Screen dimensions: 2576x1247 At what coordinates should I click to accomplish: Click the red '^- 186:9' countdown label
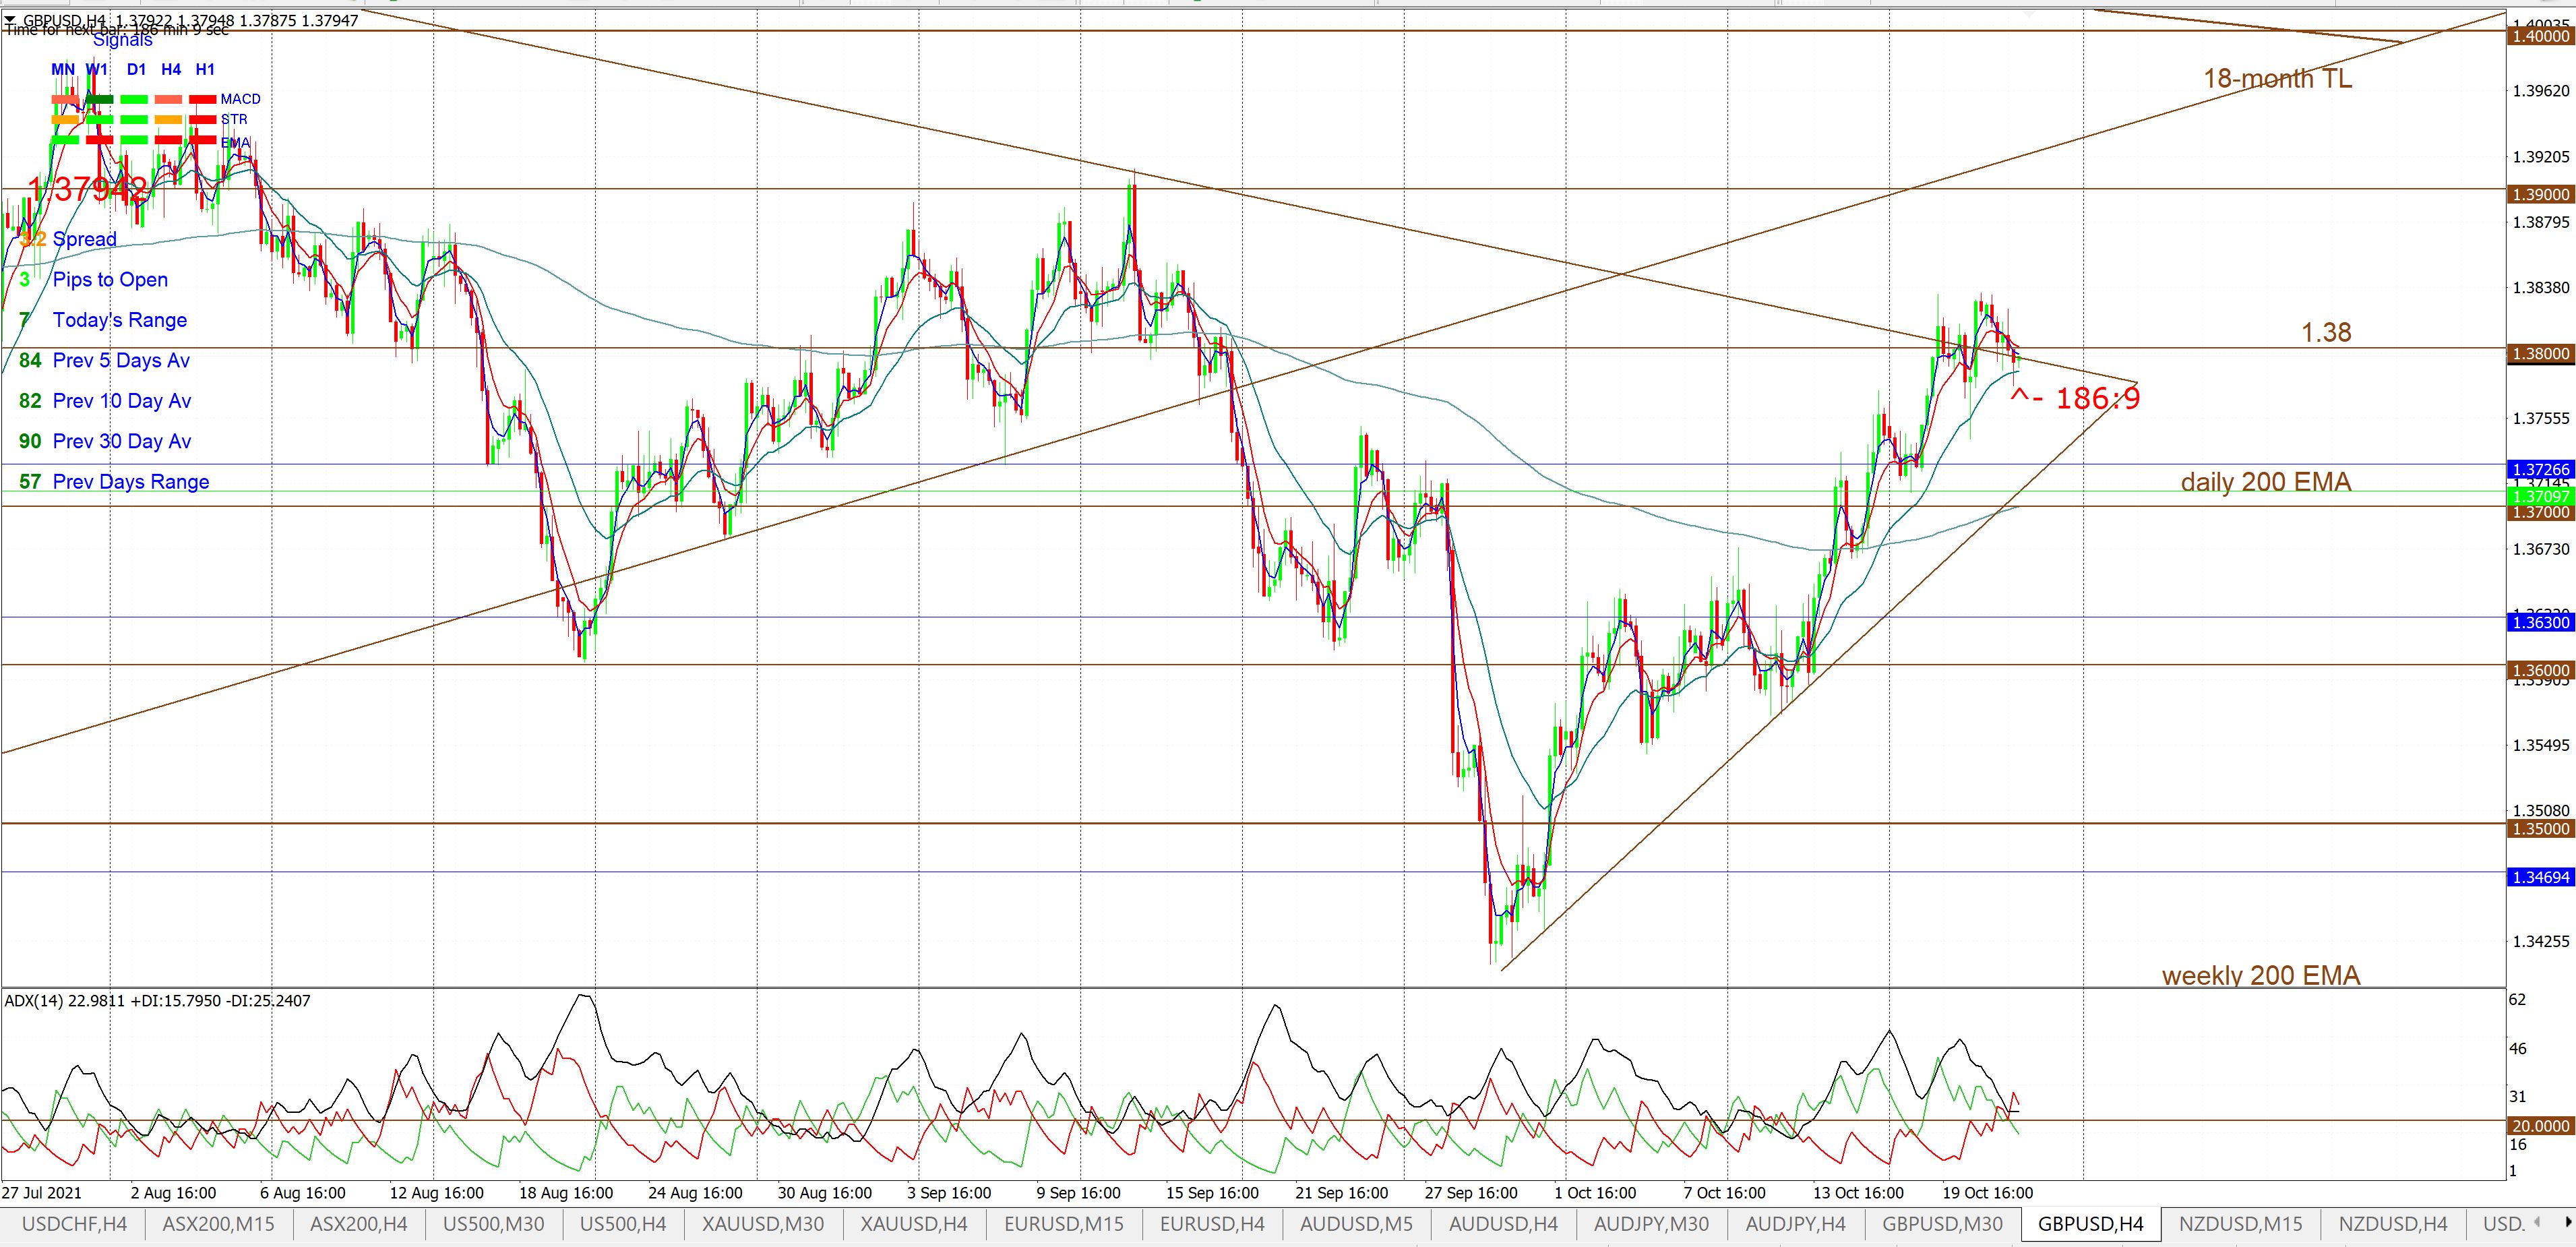[x=2076, y=399]
